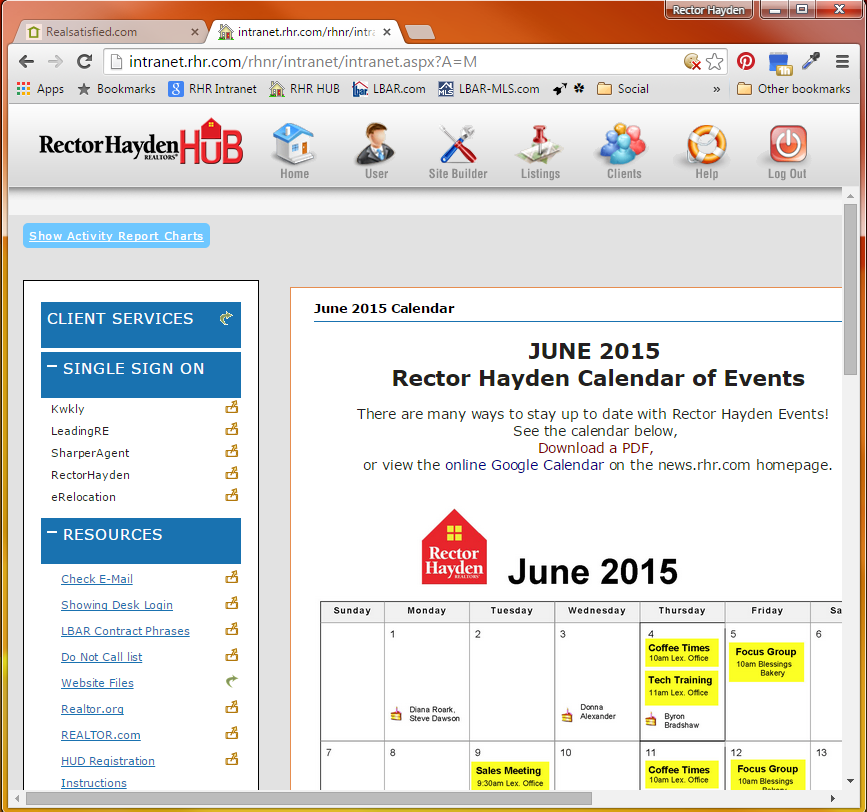The width and height of the screenshot is (867, 812).
Task: Expand the hidden bookmarks chevron
Action: click(x=717, y=89)
